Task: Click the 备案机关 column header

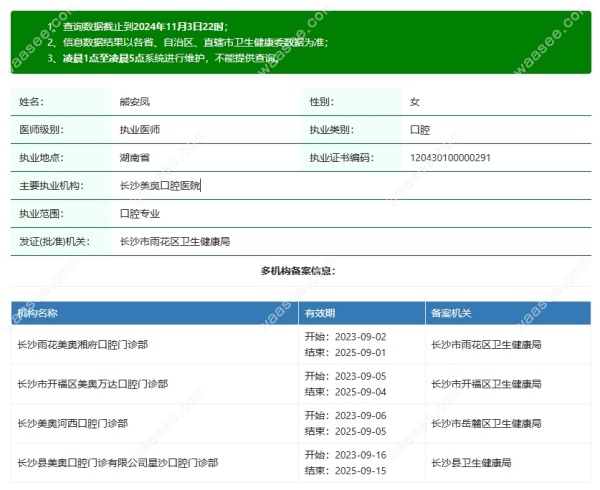Action: [451, 313]
